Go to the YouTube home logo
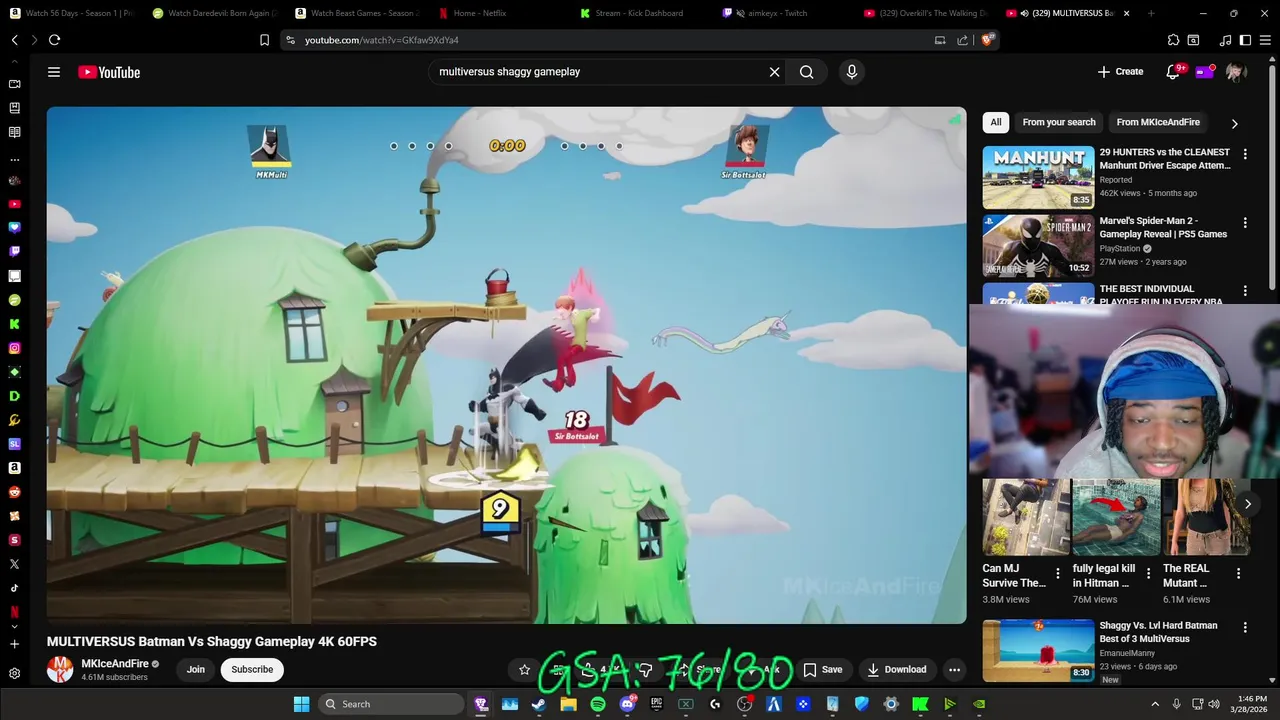The image size is (1280, 720). point(109,72)
